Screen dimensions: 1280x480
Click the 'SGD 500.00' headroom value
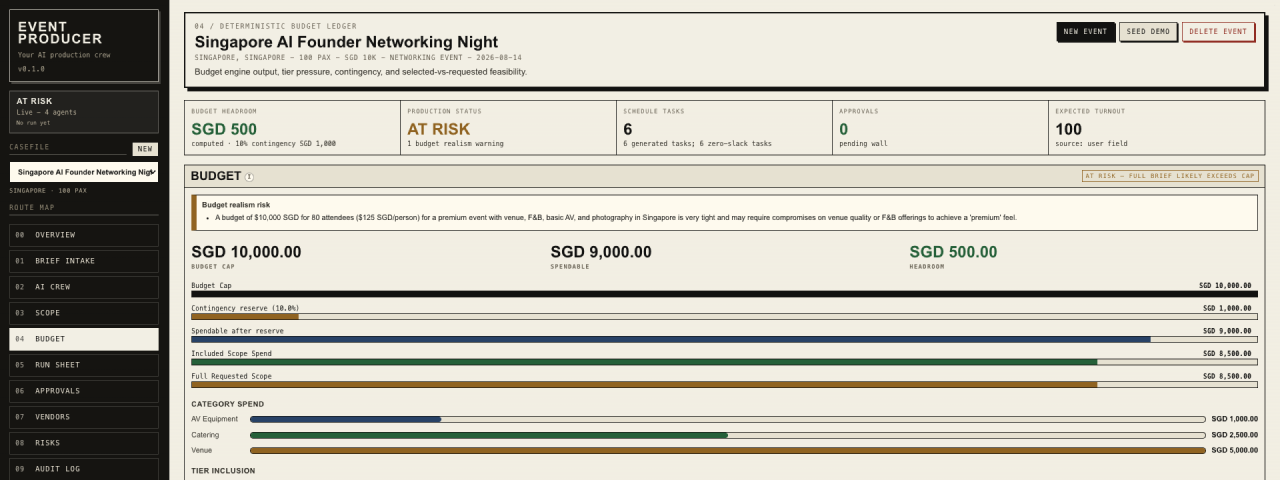click(953, 252)
